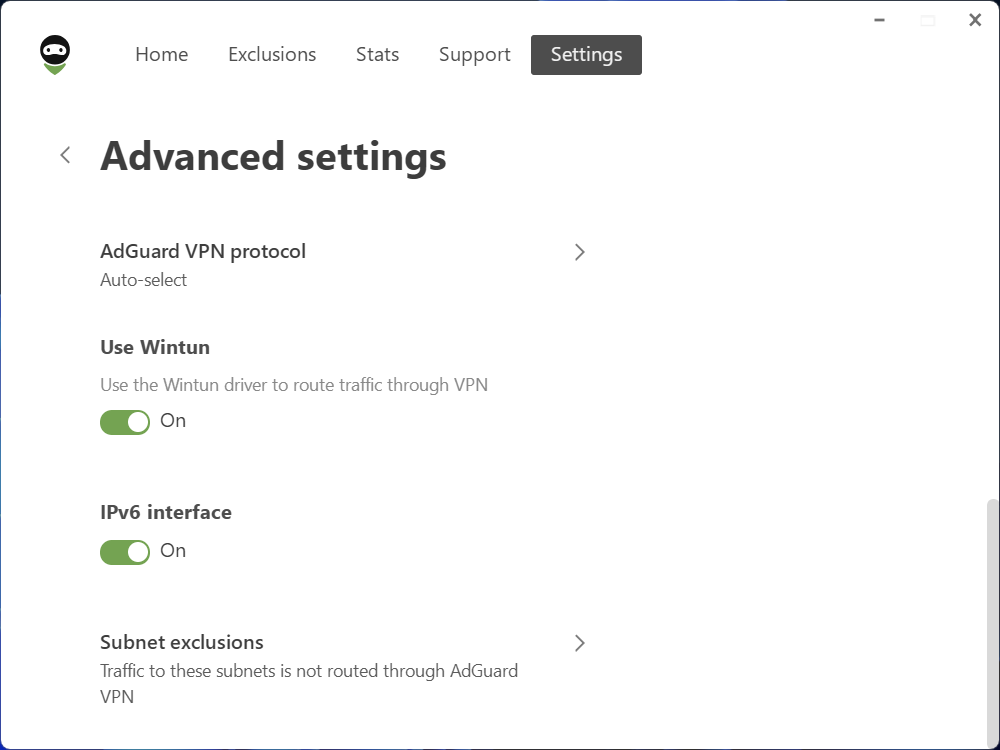Click the subnets not routed description text
This screenshot has width=1000, height=750.
pyautogui.click(x=309, y=684)
